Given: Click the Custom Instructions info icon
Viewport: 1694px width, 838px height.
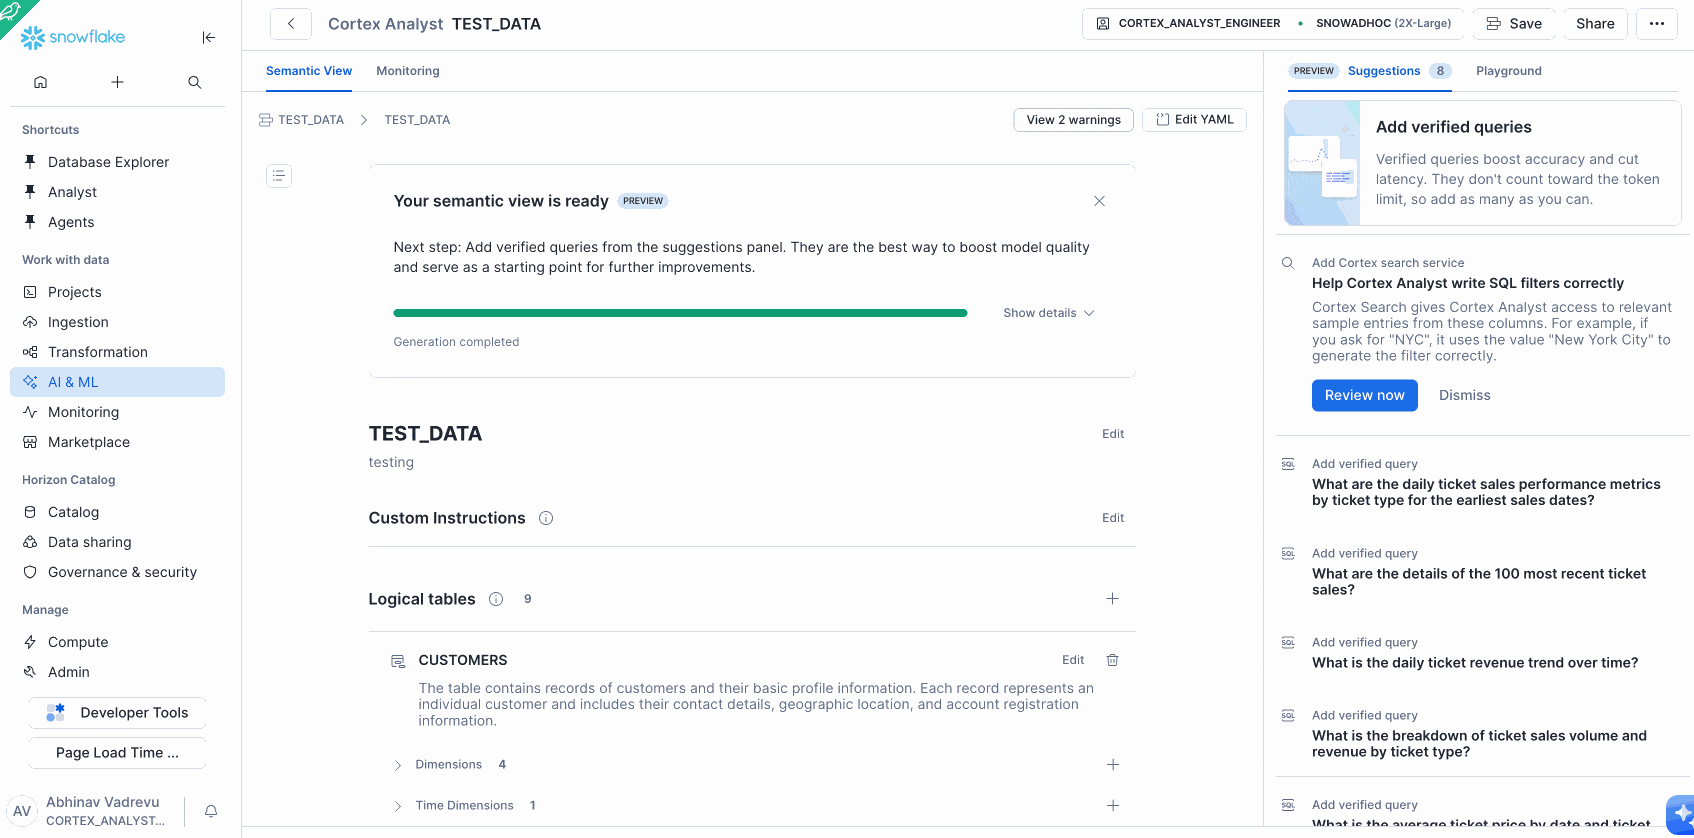Looking at the screenshot, I should pyautogui.click(x=546, y=518).
